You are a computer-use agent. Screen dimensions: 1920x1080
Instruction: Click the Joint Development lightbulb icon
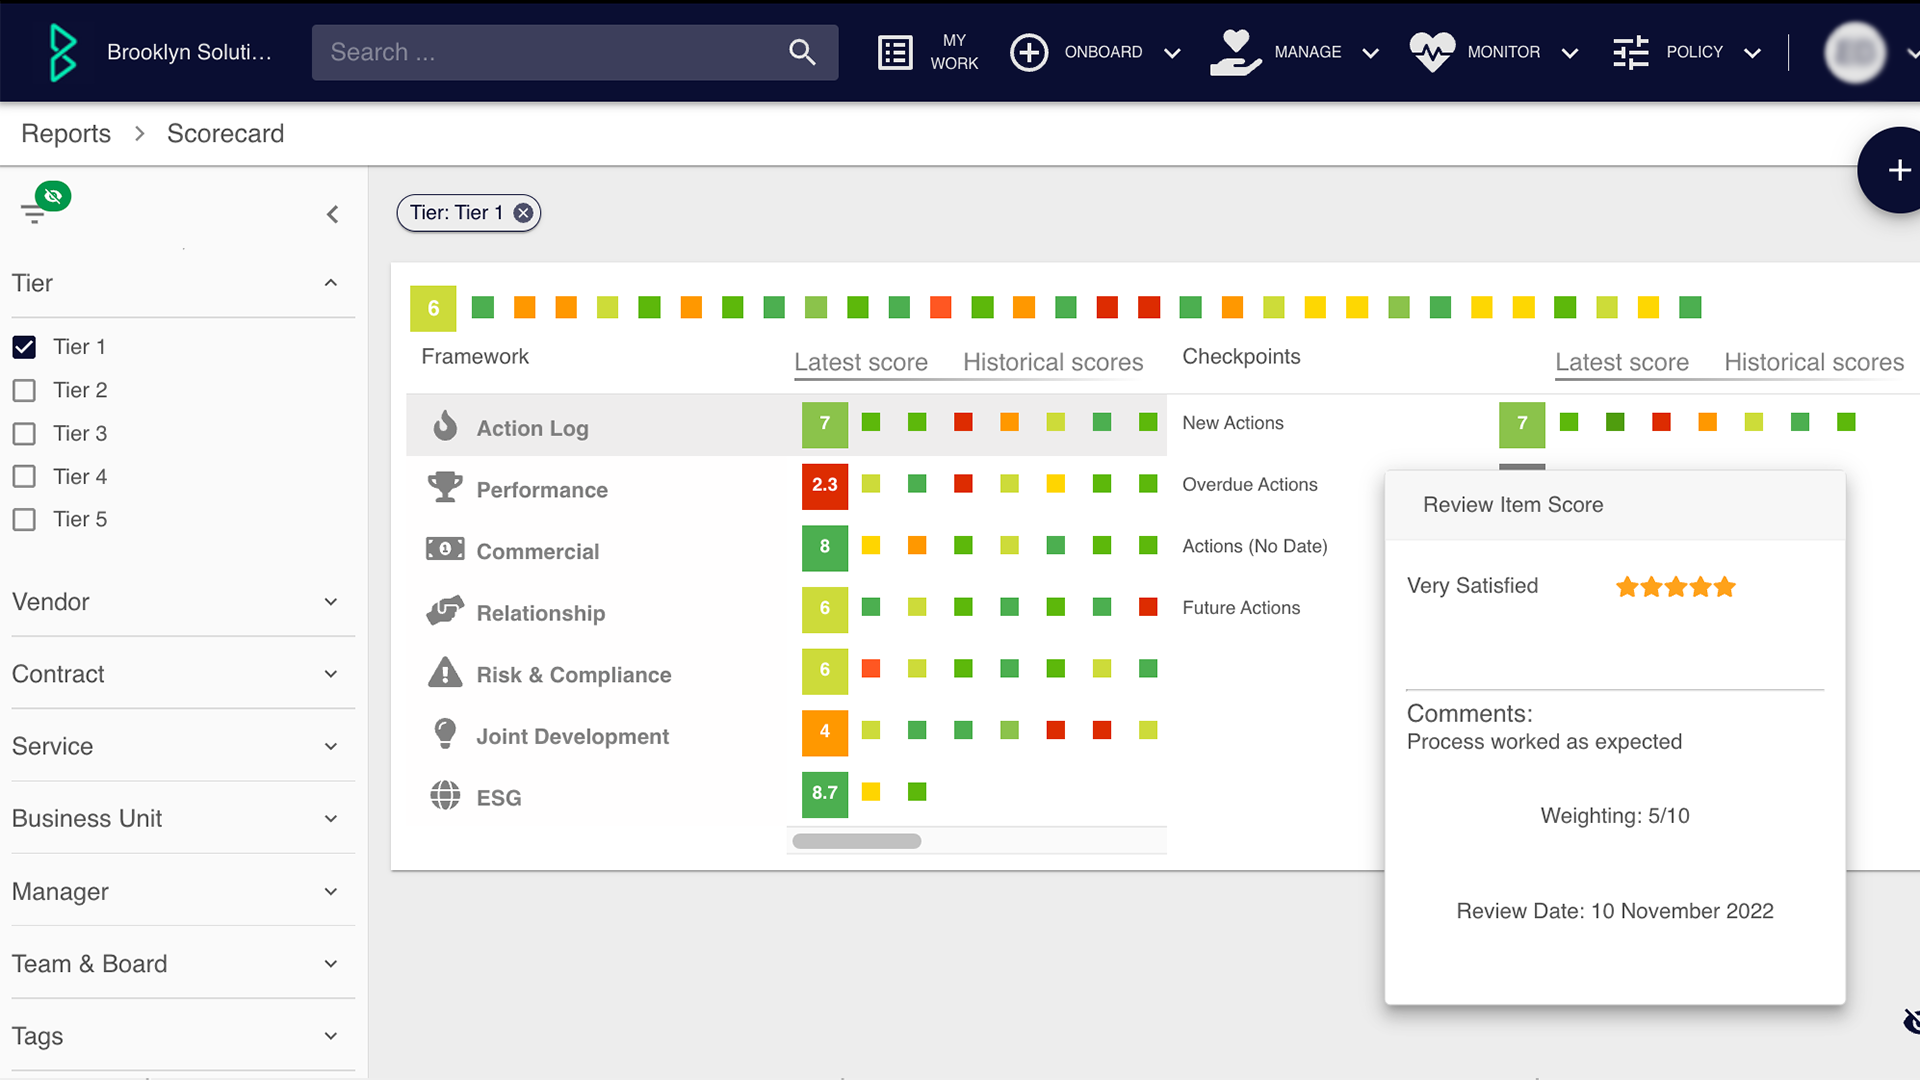point(445,734)
